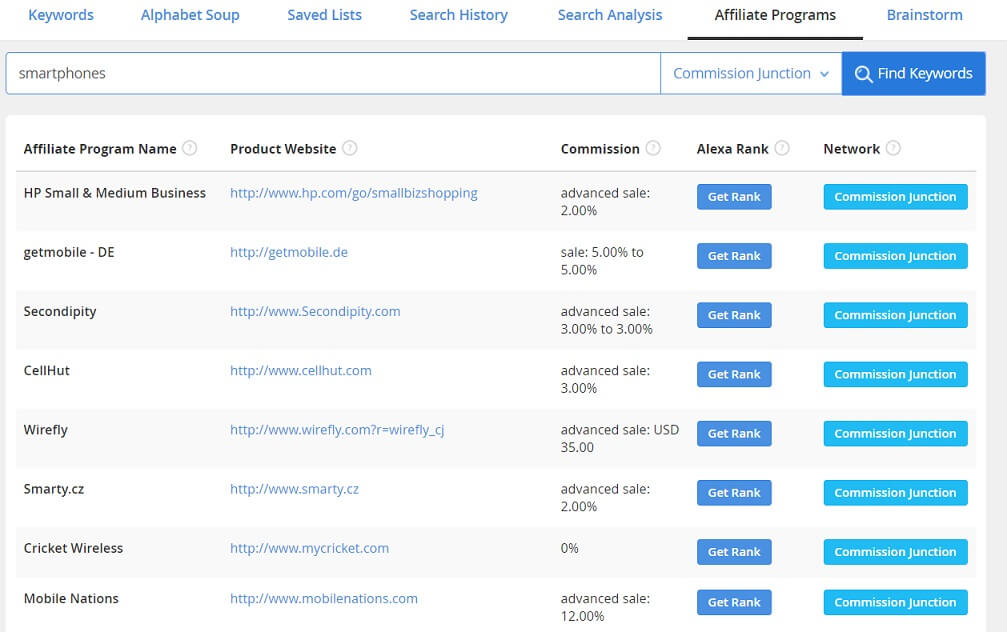Click Commission Junction button in CellHut row
Screen dimensions: 1007x632
tap(895, 374)
